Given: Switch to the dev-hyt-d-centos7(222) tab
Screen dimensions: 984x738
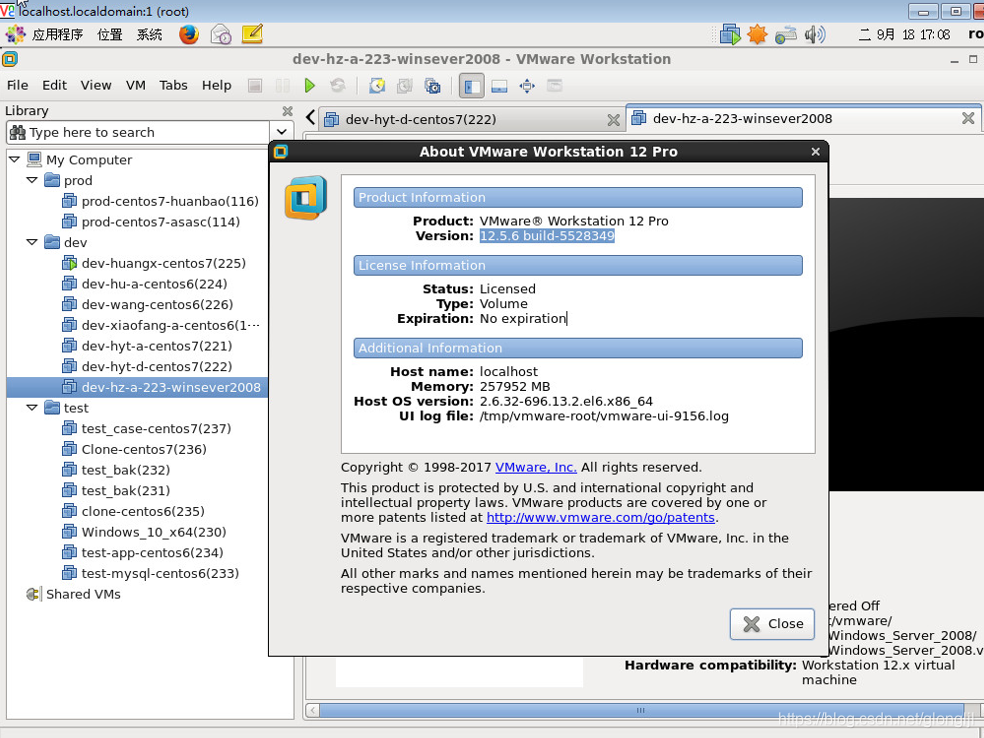Looking at the screenshot, I should (x=471, y=119).
